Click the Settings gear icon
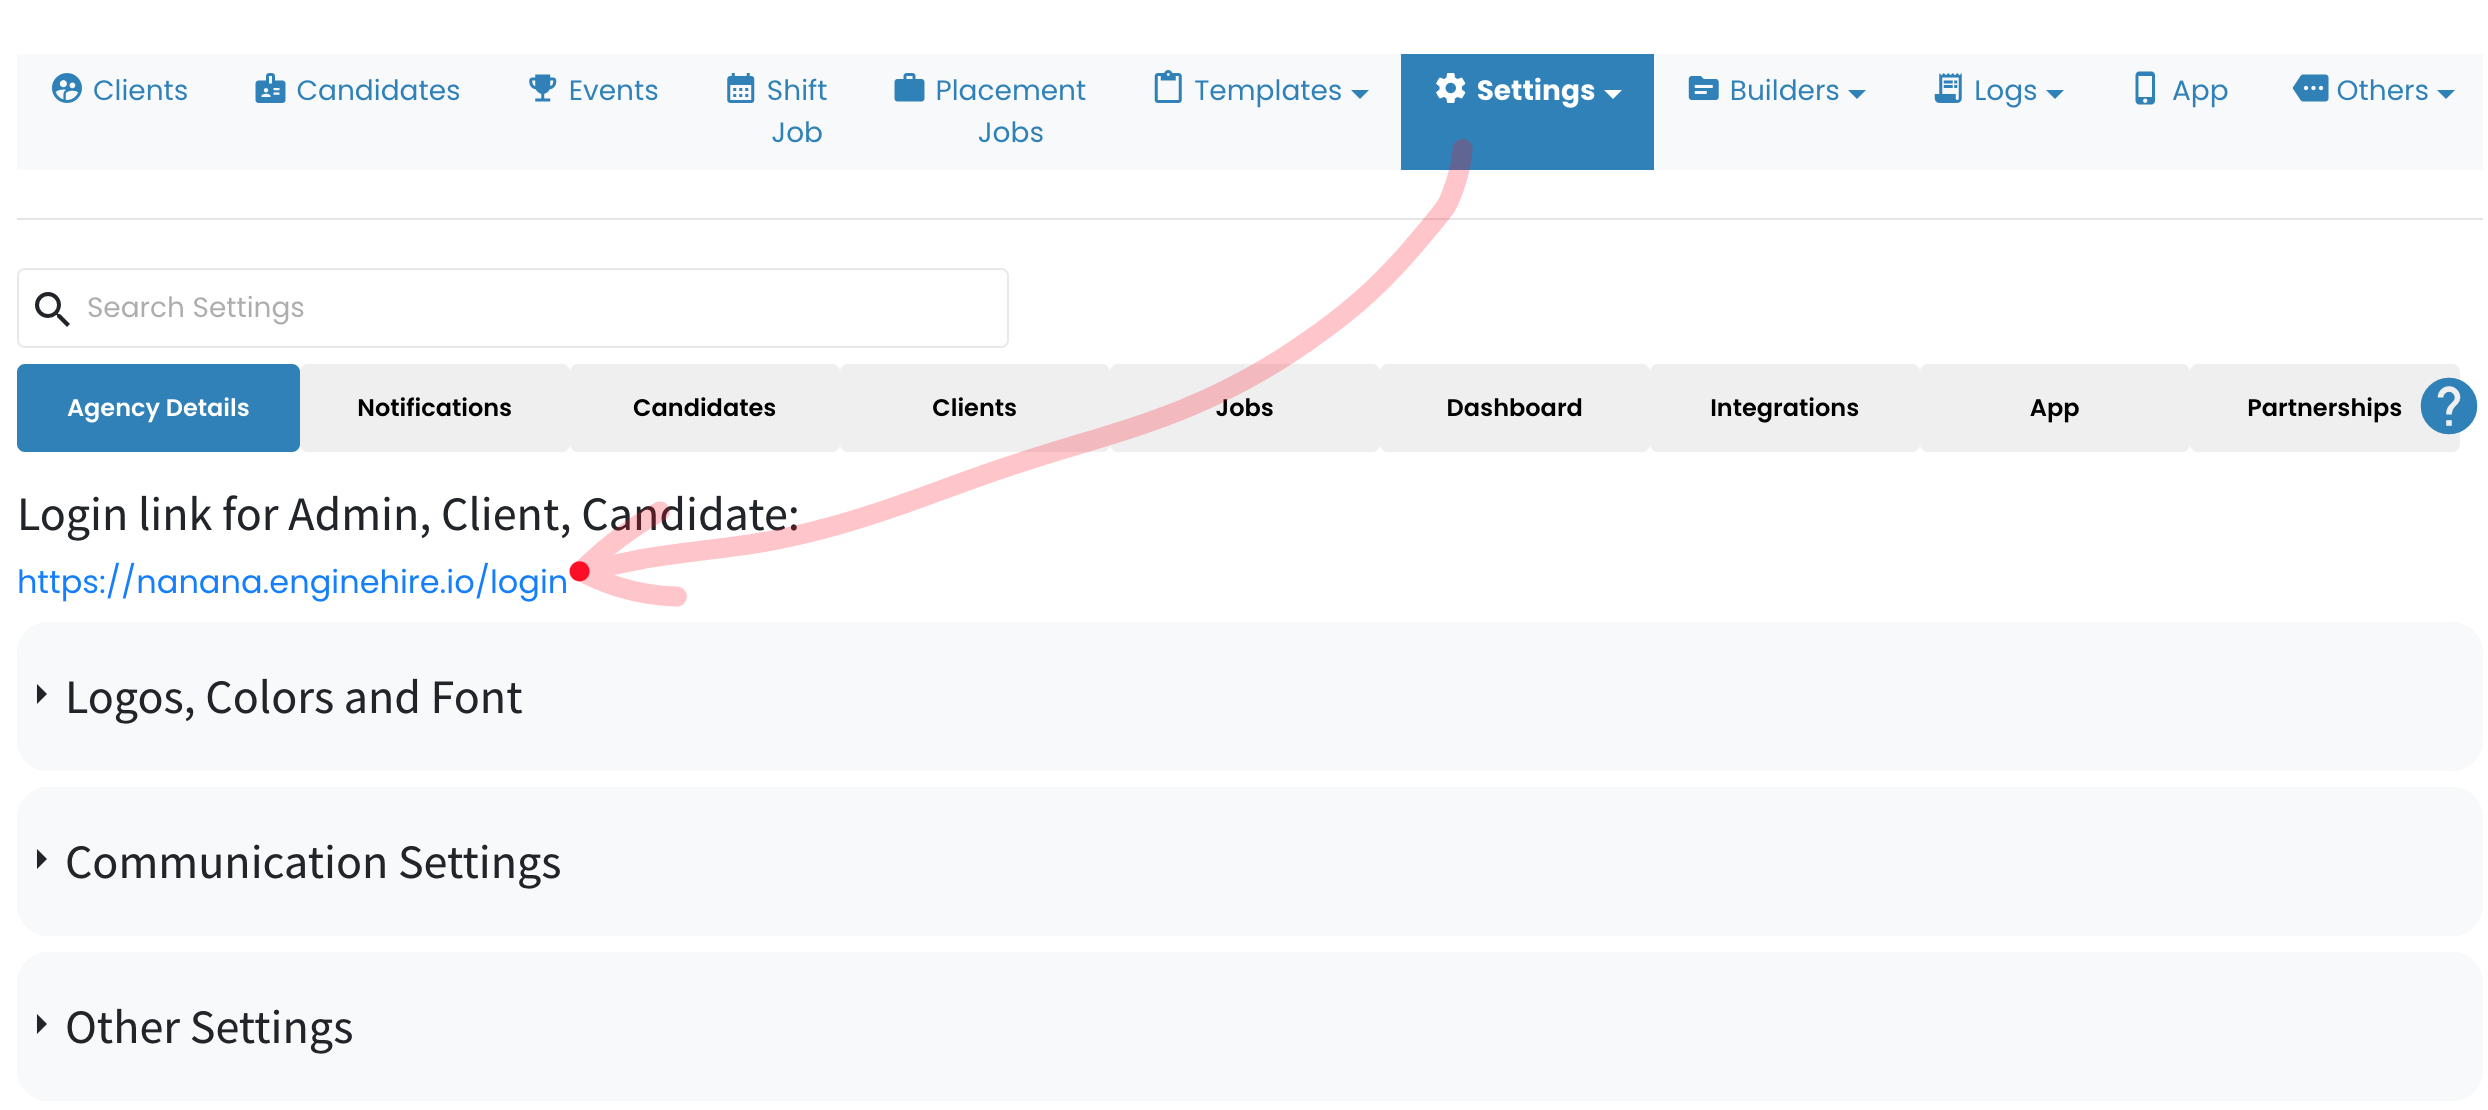The height and width of the screenshot is (1110, 2488). [1450, 89]
